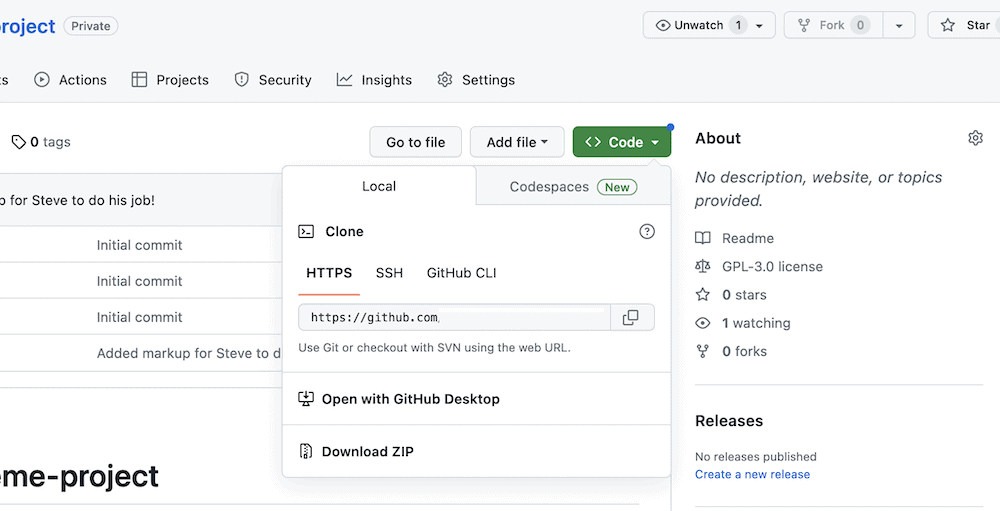
Task: Unwatch the repository
Action: point(698,25)
